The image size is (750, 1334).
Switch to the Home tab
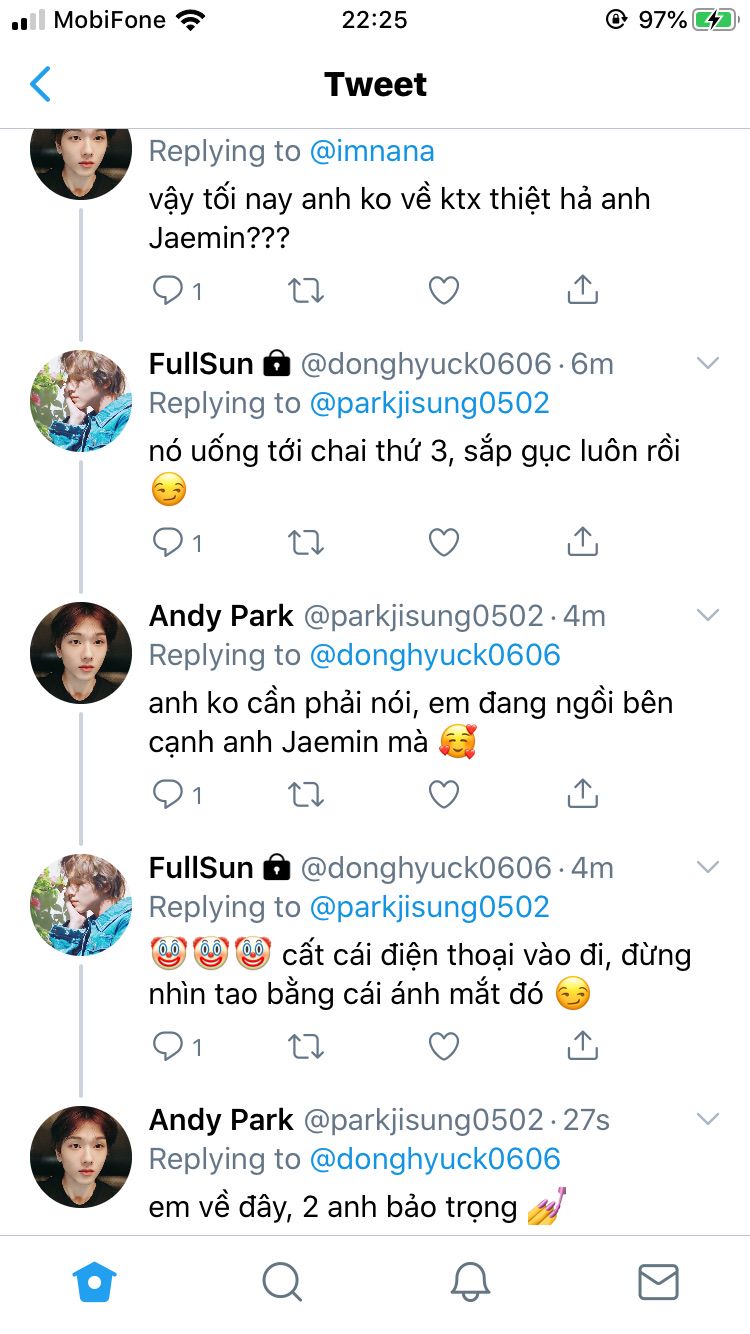click(x=95, y=1282)
